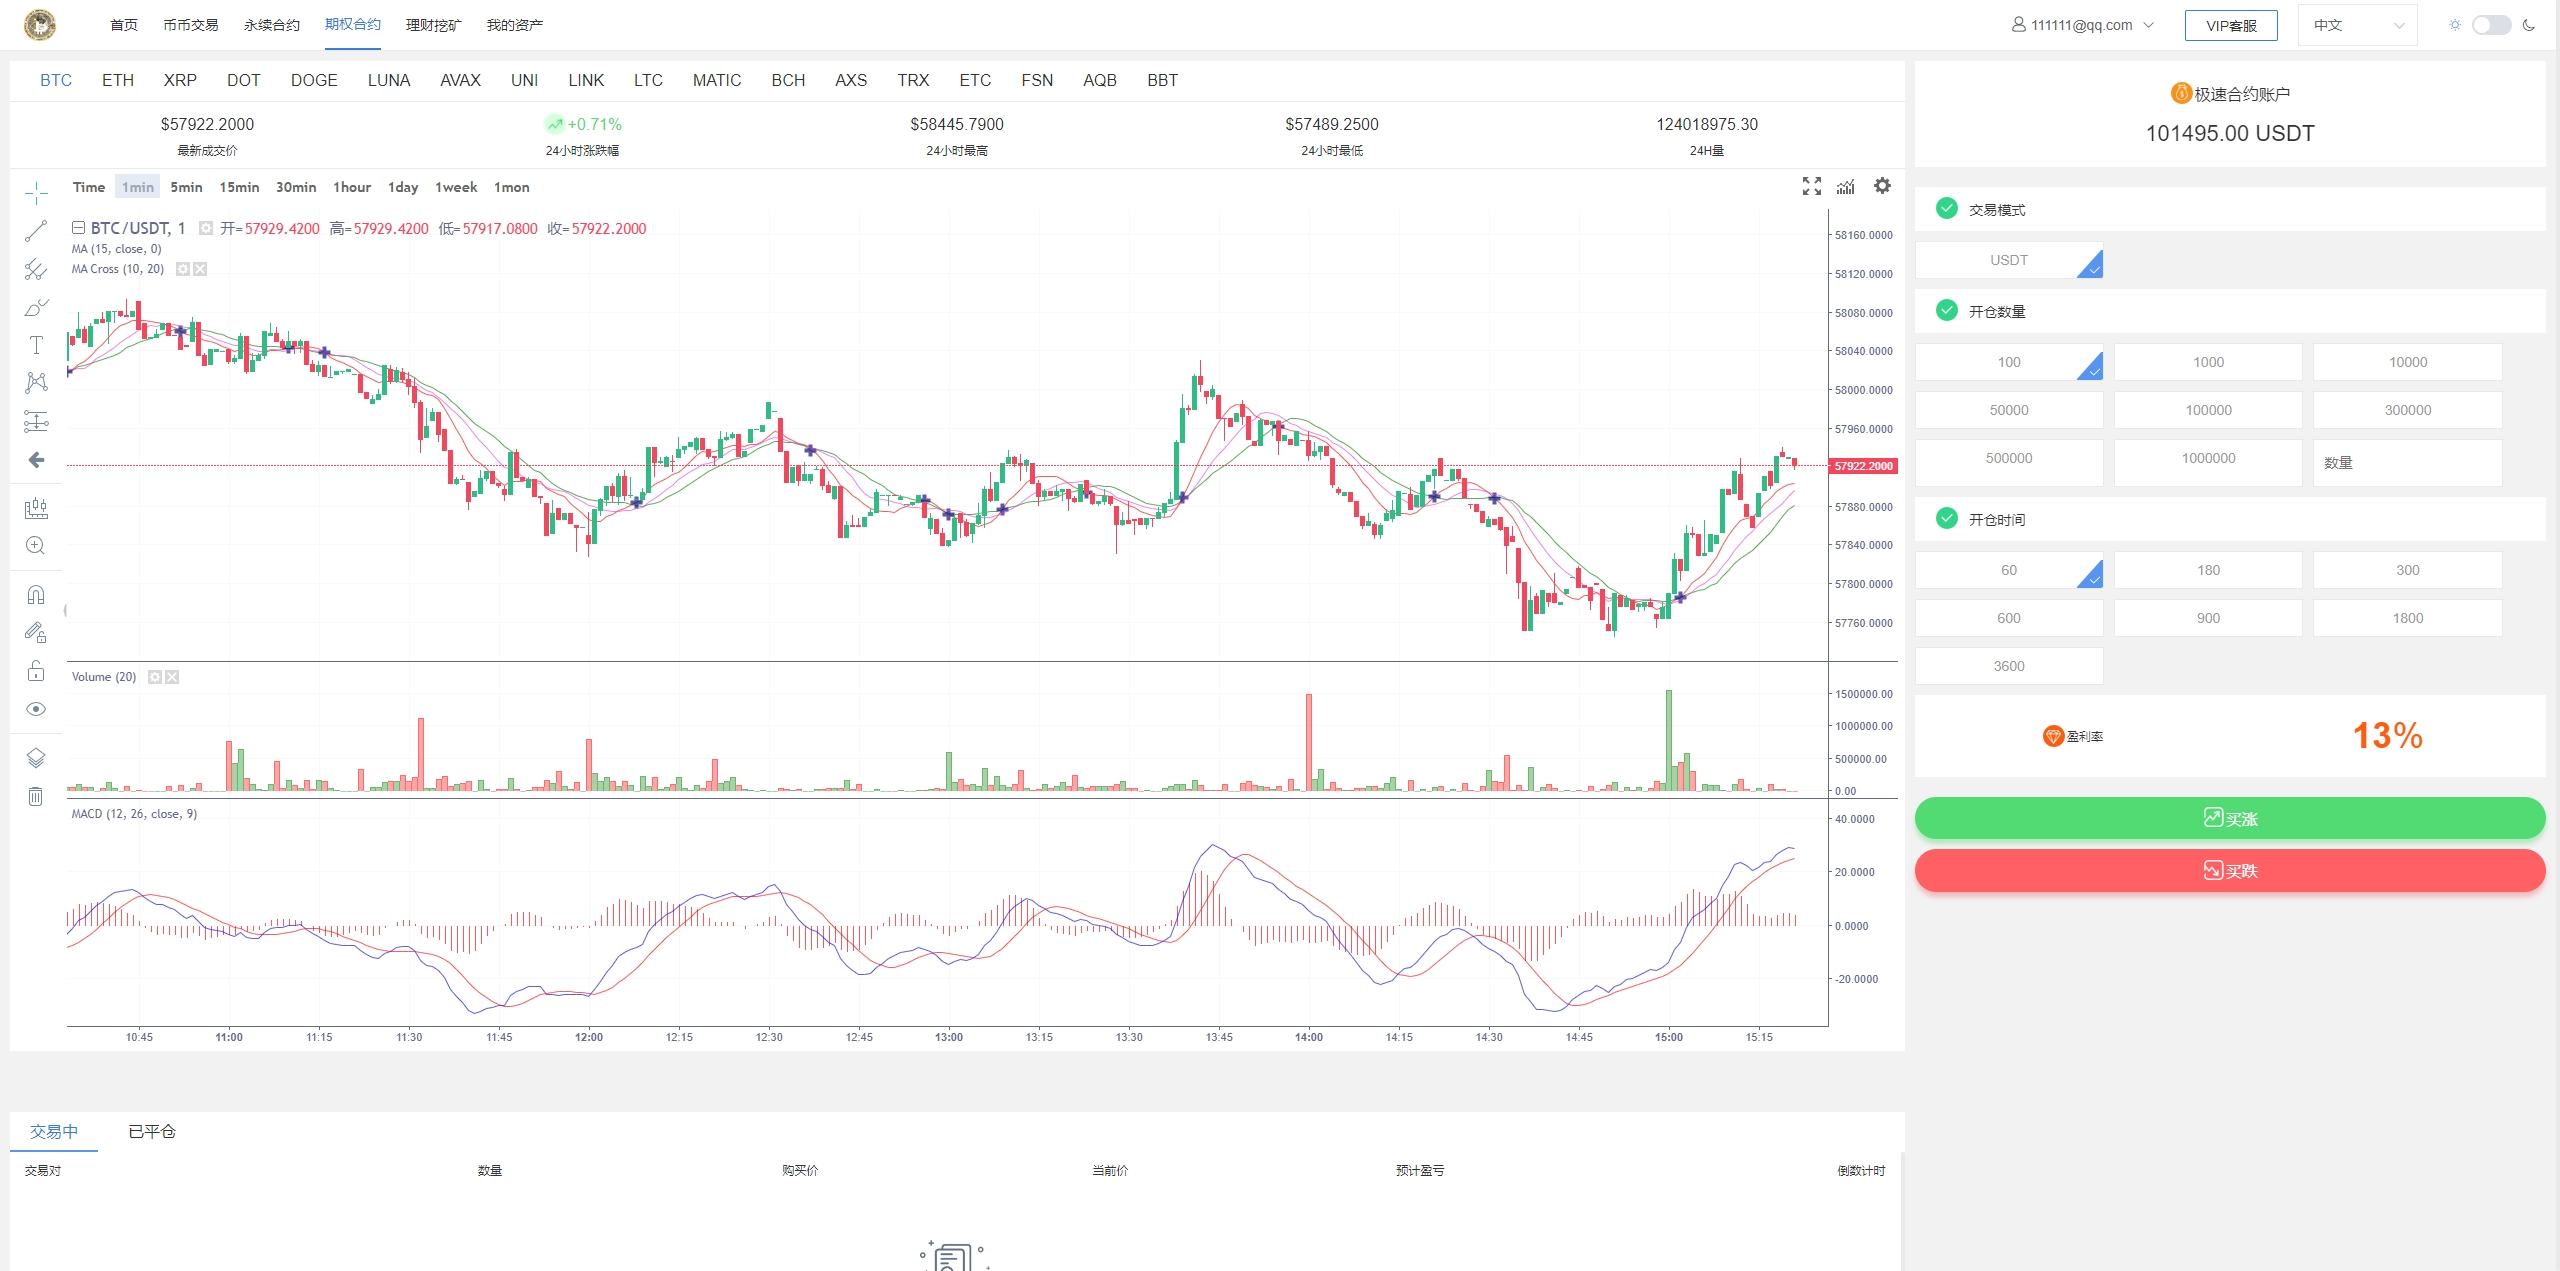Click the 数量 custom quantity input
The width and height of the screenshot is (2560, 1271).
[x=2407, y=463]
